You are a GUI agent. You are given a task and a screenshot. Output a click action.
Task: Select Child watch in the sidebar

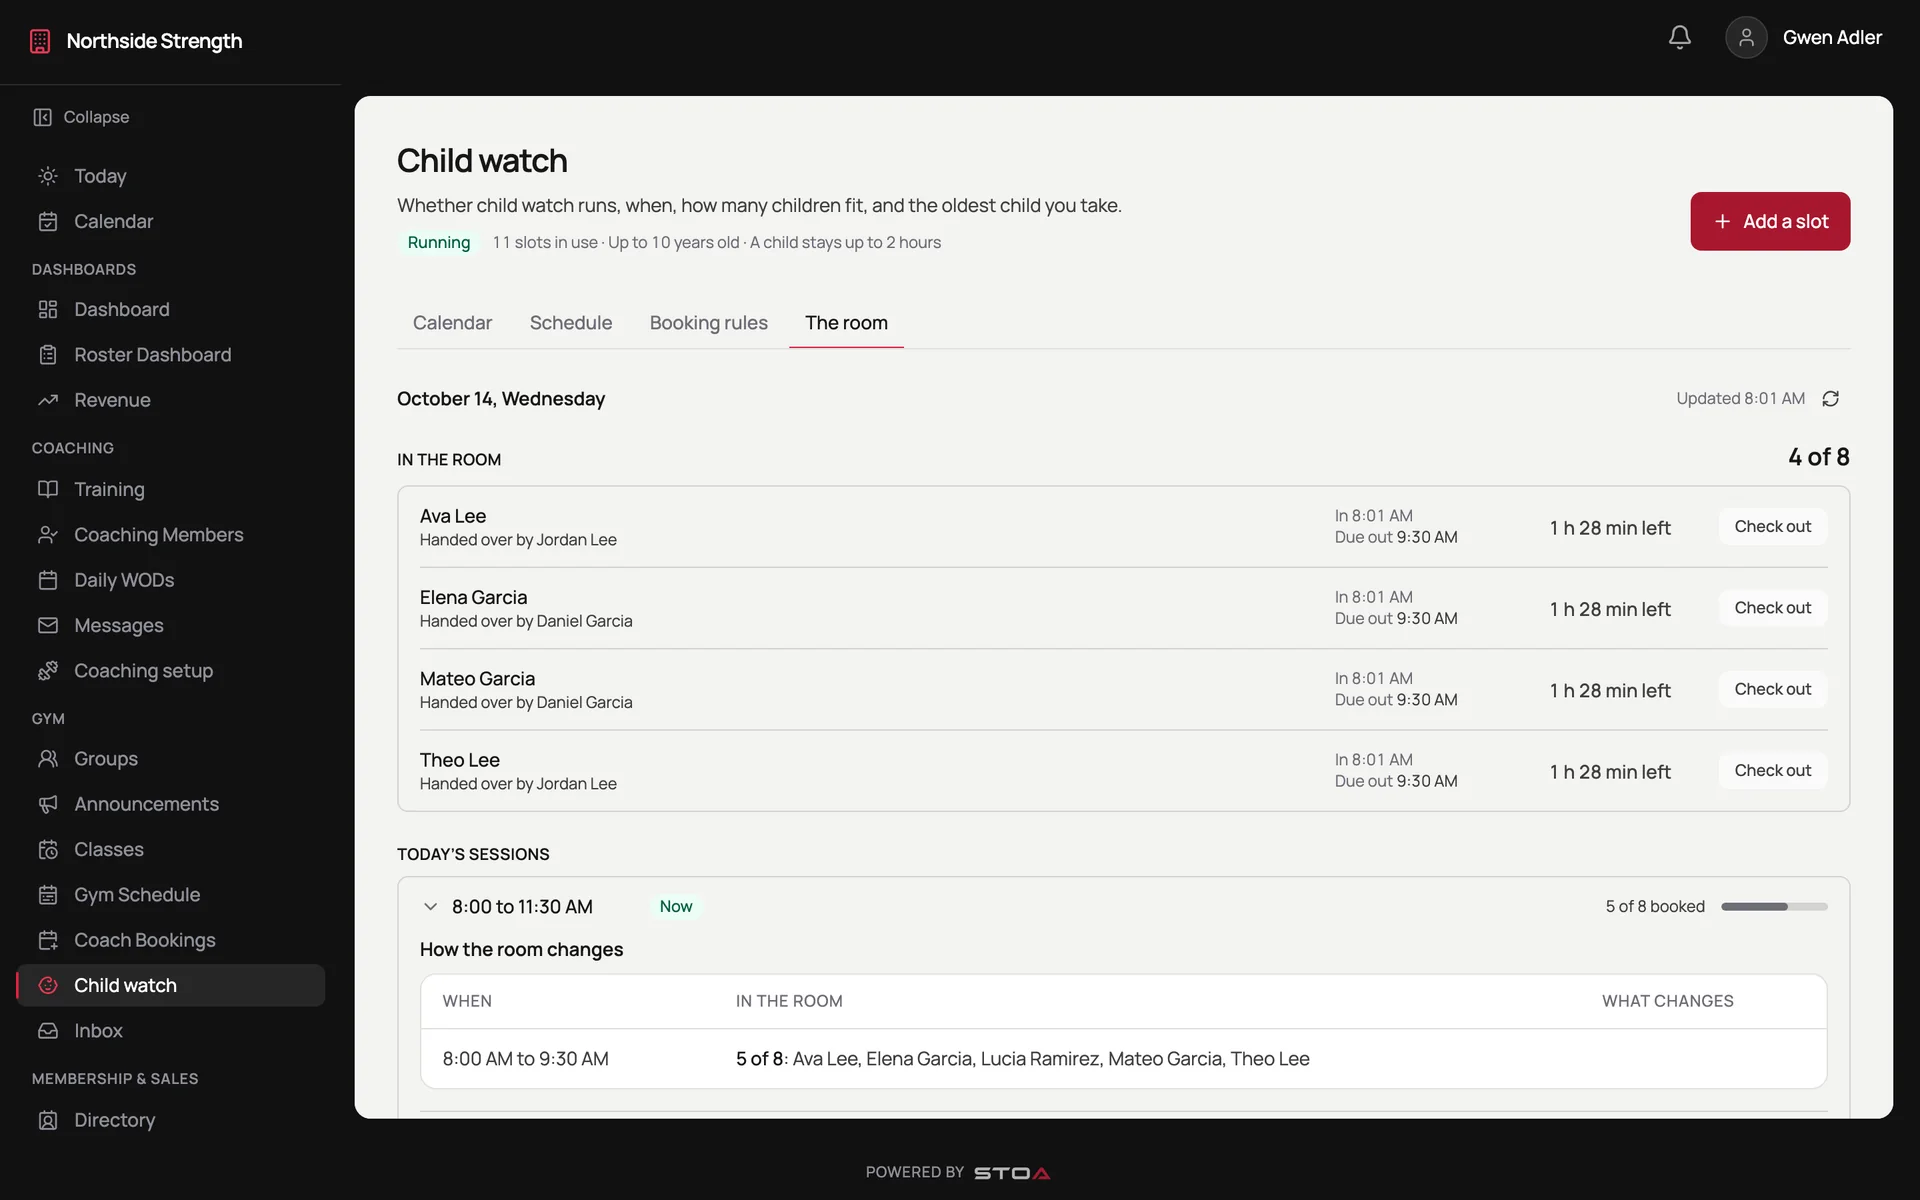(x=171, y=985)
